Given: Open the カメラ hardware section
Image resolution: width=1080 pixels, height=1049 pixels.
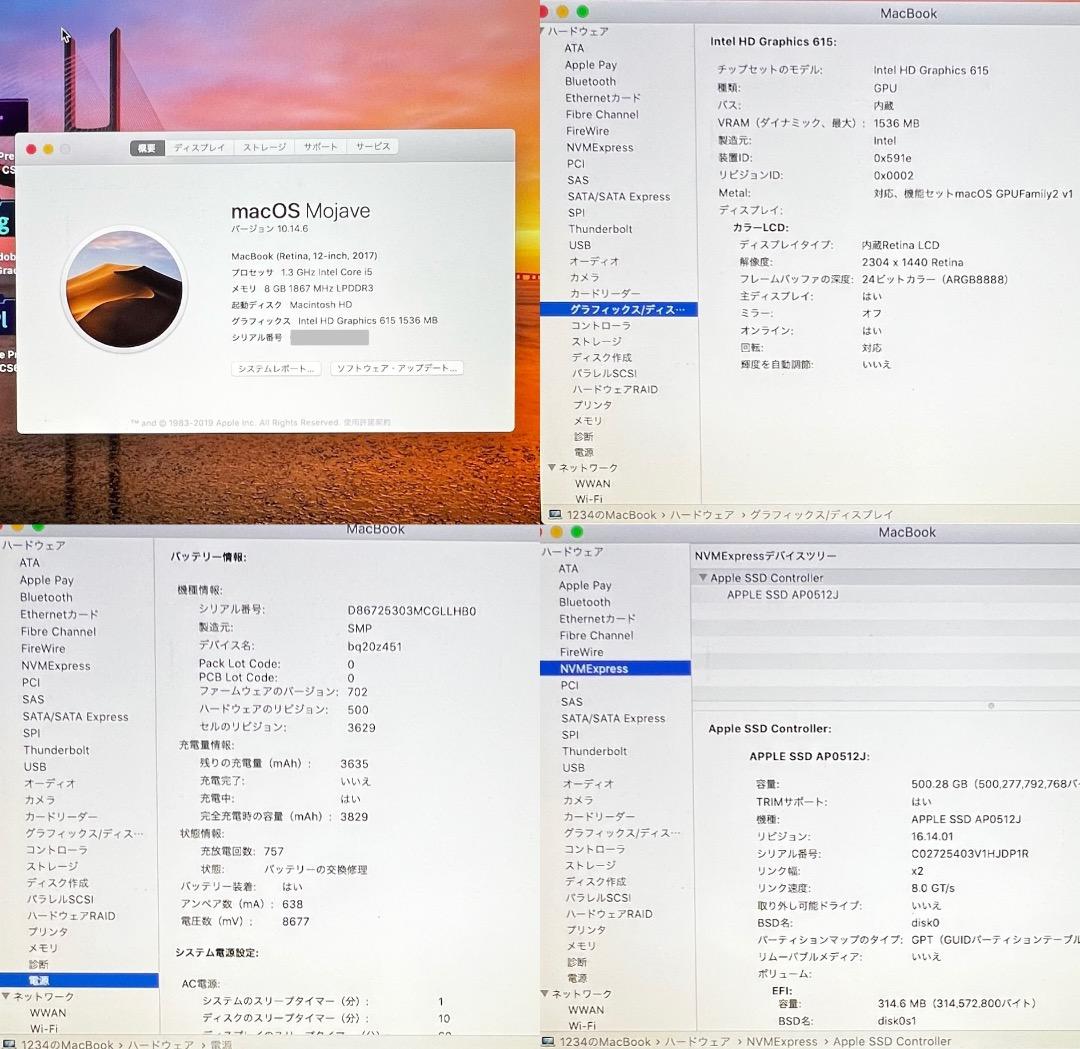Looking at the screenshot, I should [x=582, y=277].
